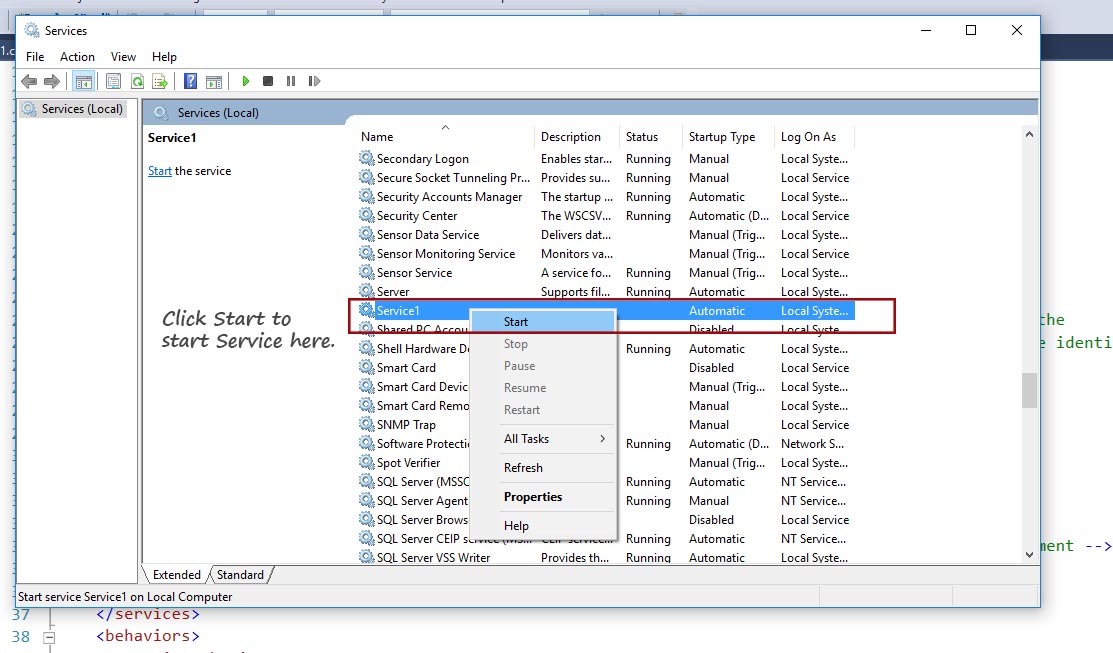Toggle the Show/Hide Console Tree icon

84,82
